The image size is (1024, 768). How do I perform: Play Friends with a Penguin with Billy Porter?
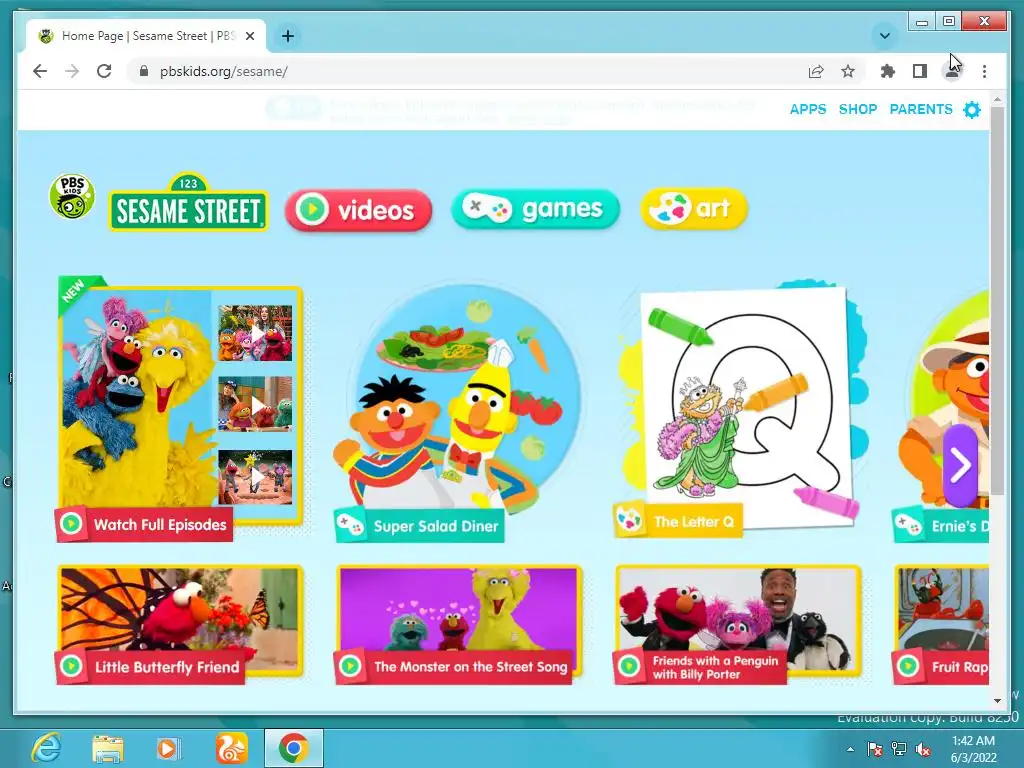pos(738,624)
